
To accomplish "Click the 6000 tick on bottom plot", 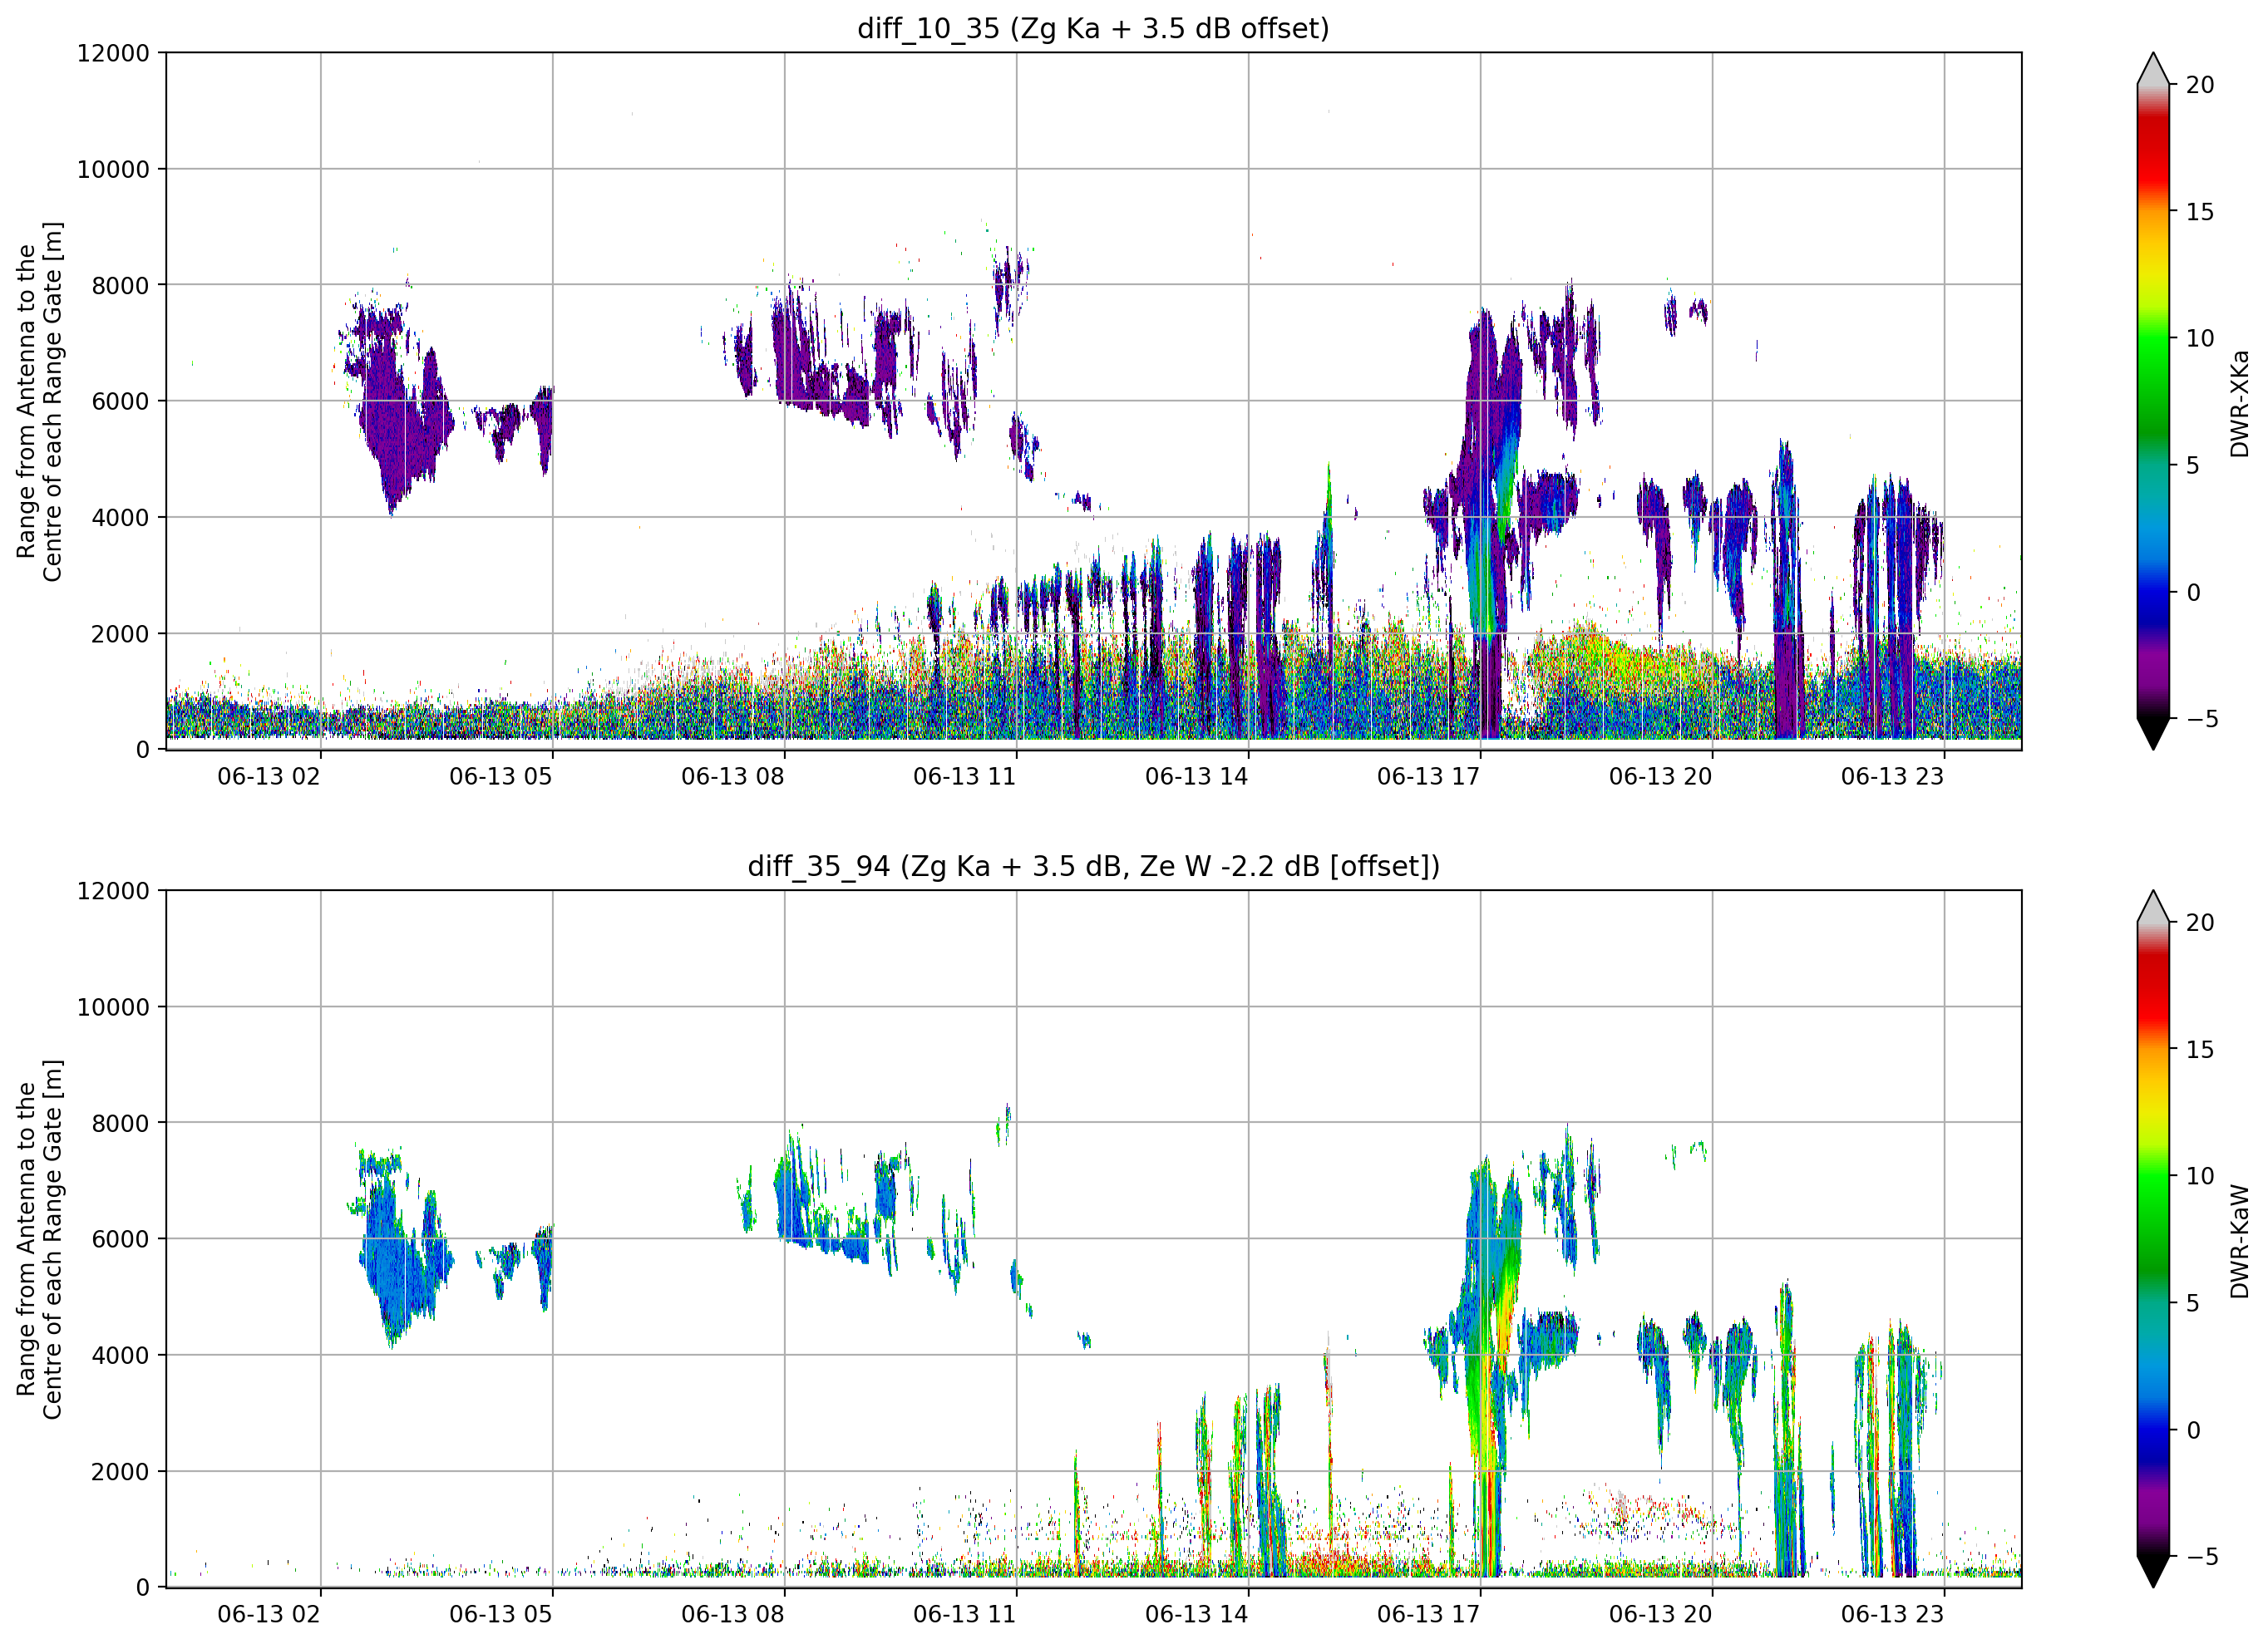I will [120, 1240].
